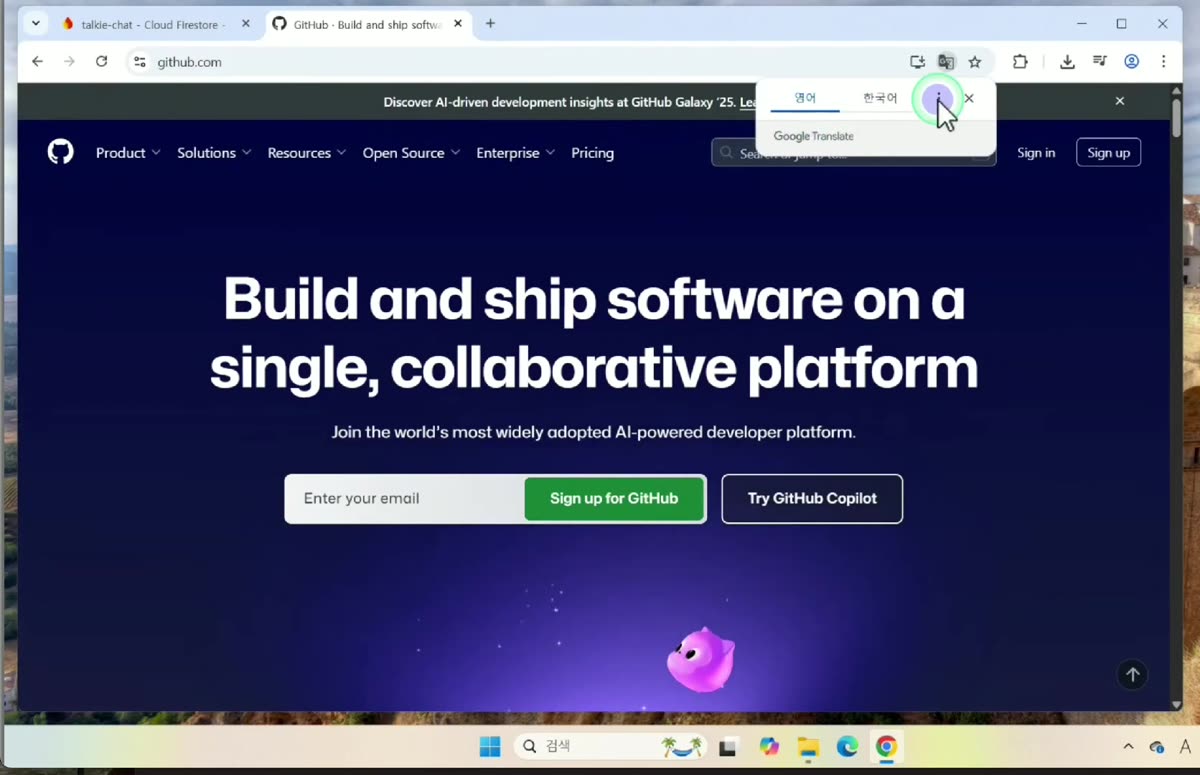Dismiss the GitHub Galaxy announcement banner

[1120, 101]
